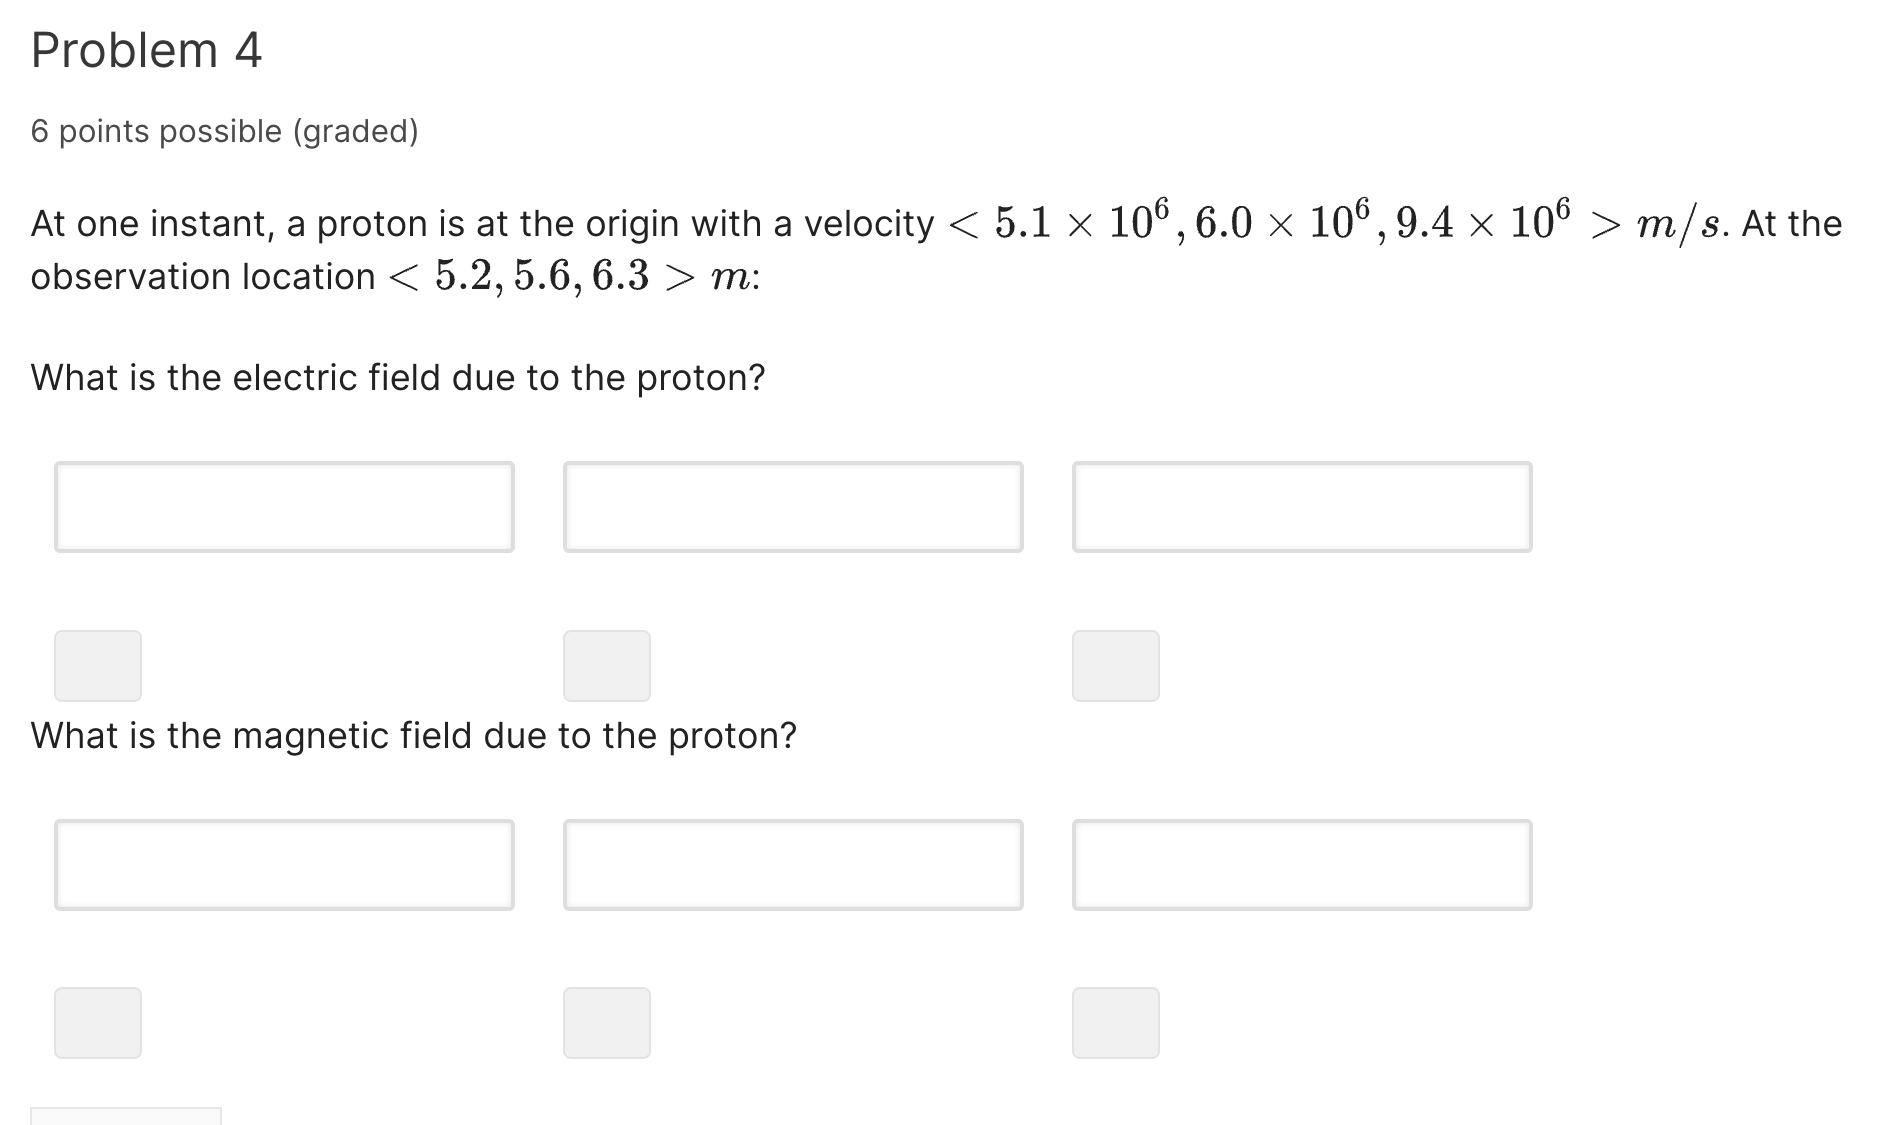Viewport: 1893px width, 1125px height.
Task: Click the status box under the first magnetic field answer
Action: click(96, 1022)
